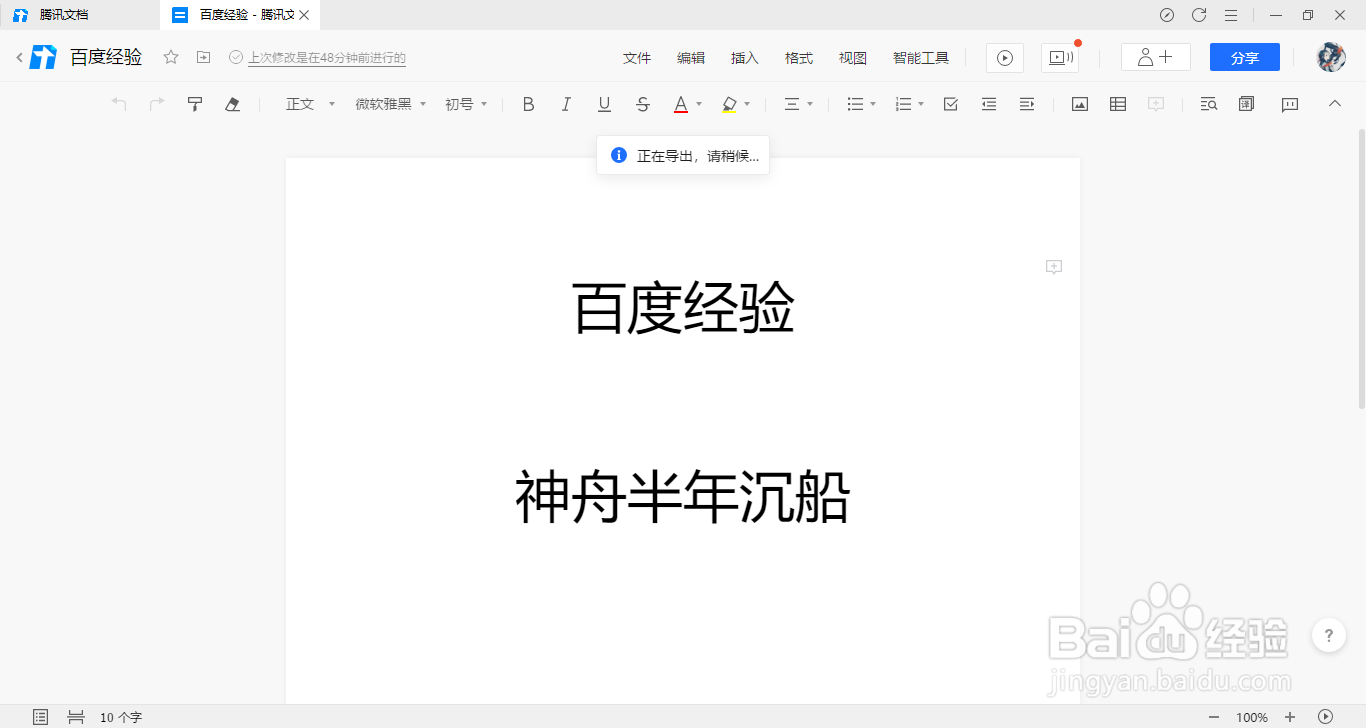Open the find and replace icon
Image resolution: width=1366 pixels, height=728 pixels.
pos(1208,104)
